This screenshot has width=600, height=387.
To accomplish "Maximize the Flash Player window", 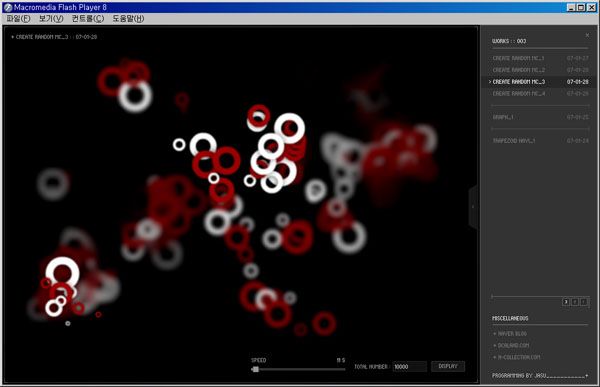I will [x=580, y=7].
